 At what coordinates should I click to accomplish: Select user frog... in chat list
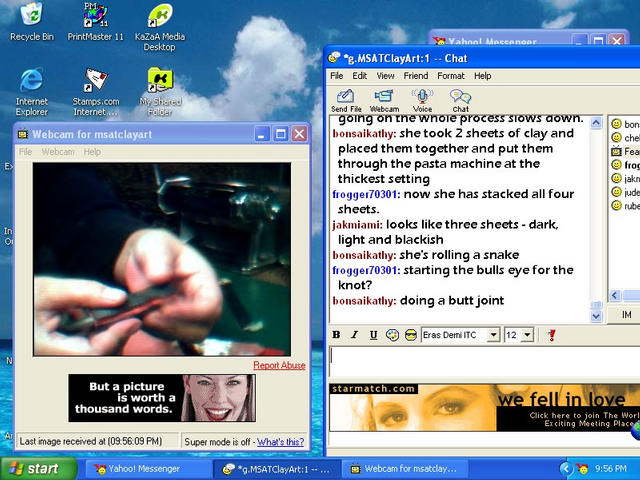(x=625, y=165)
